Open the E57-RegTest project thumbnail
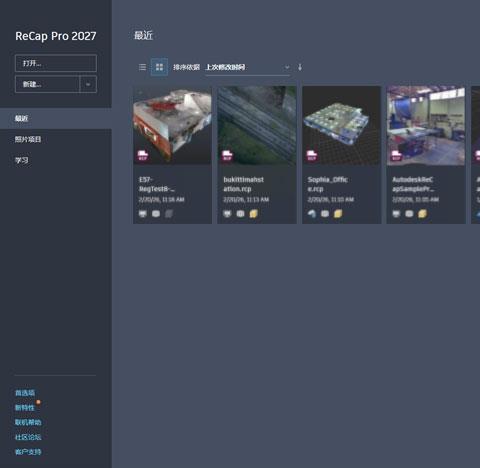 (x=172, y=125)
